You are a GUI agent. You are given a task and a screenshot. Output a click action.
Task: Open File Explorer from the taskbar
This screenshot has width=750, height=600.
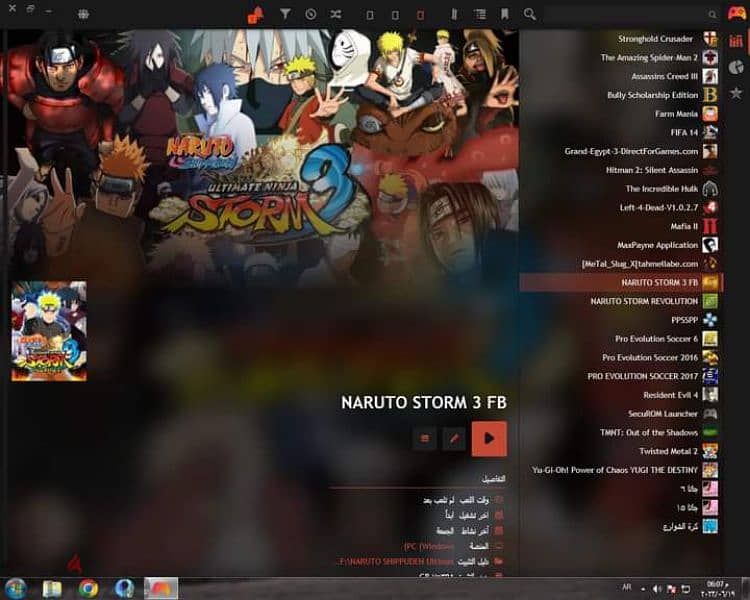tap(52, 589)
